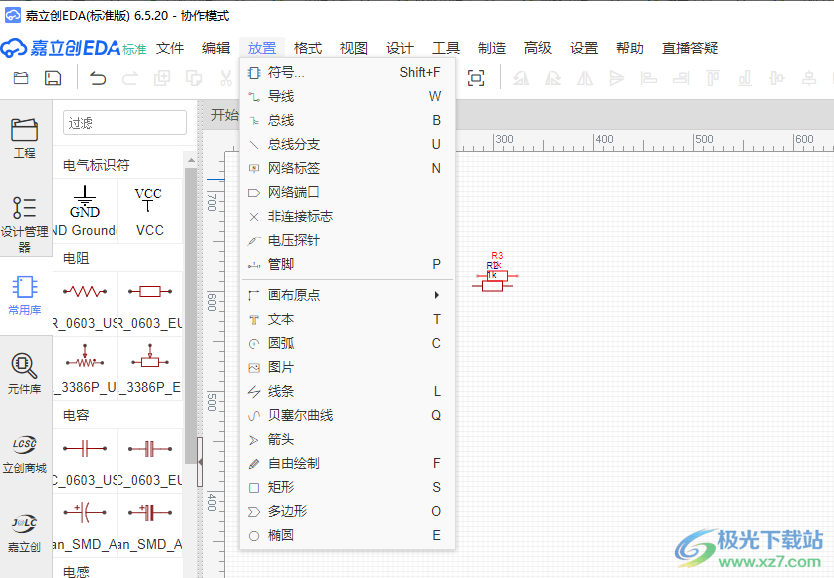834x578 pixels.
Task: Choose 线条 line menu item
Action: [x=347, y=391]
